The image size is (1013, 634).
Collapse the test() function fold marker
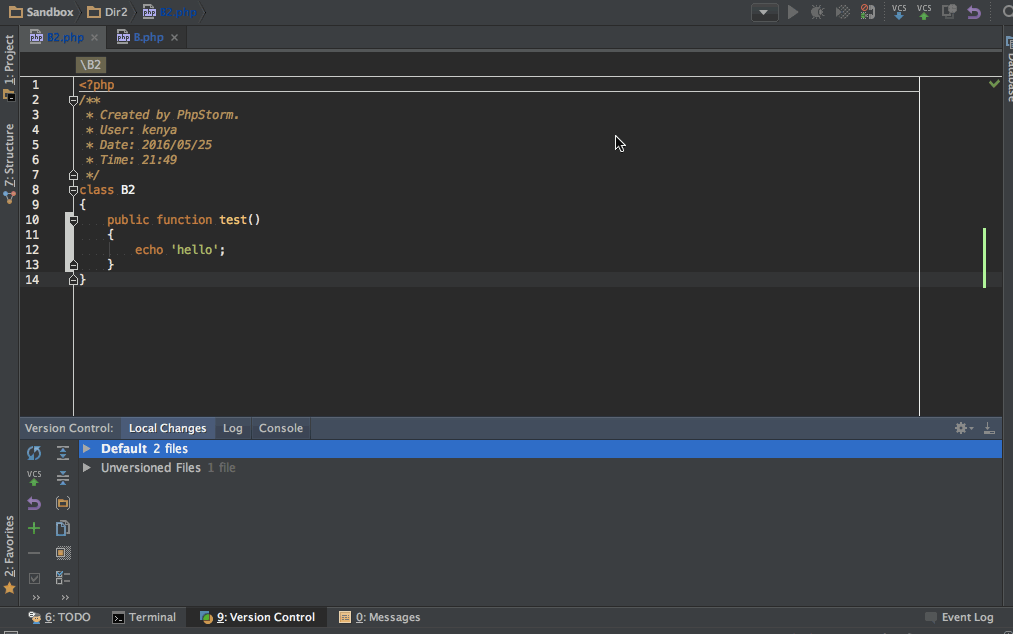tap(73, 220)
